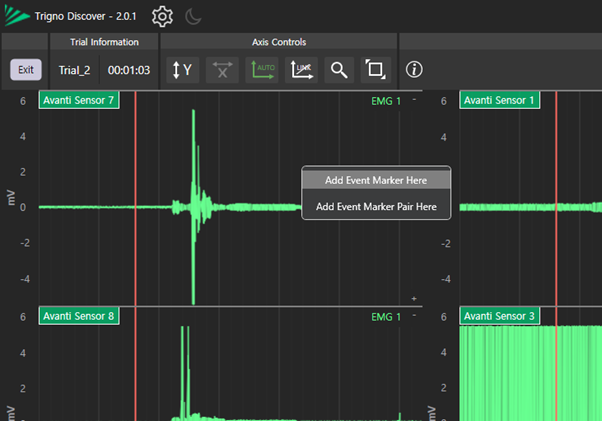
Task: Click the Axis Controls header
Action: [279, 42]
